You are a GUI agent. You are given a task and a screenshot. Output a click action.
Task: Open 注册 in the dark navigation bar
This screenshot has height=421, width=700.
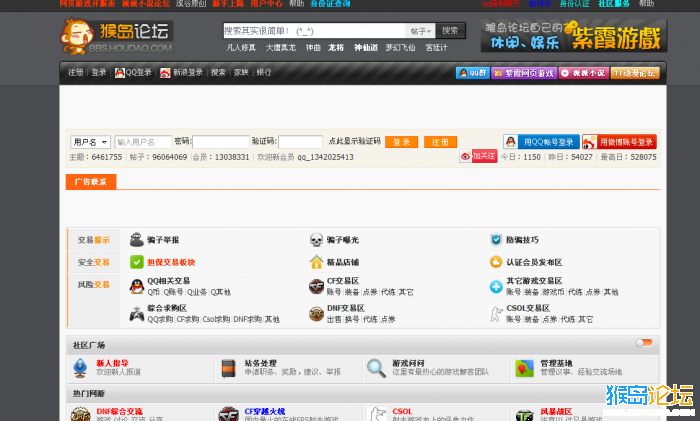75,72
